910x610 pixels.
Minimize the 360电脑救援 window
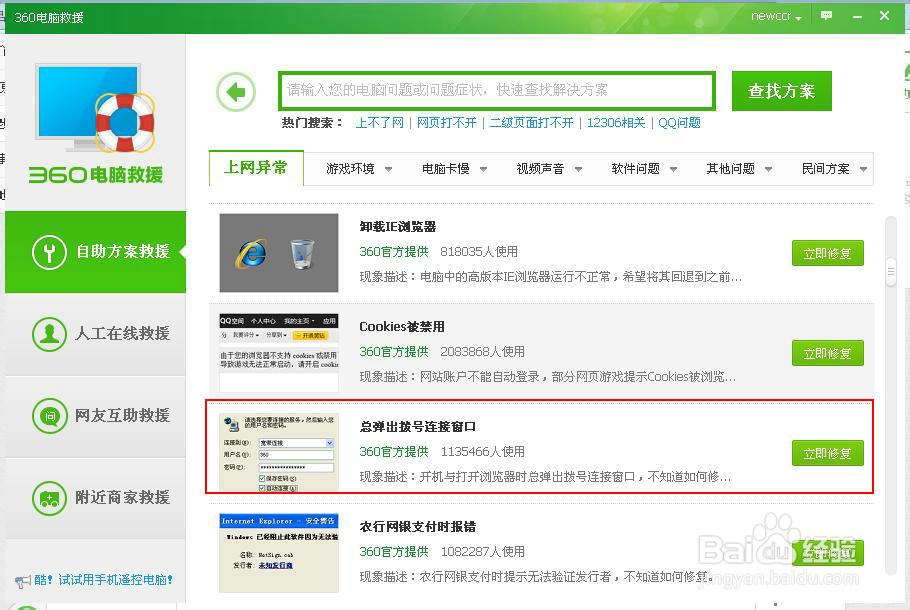[857, 16]
